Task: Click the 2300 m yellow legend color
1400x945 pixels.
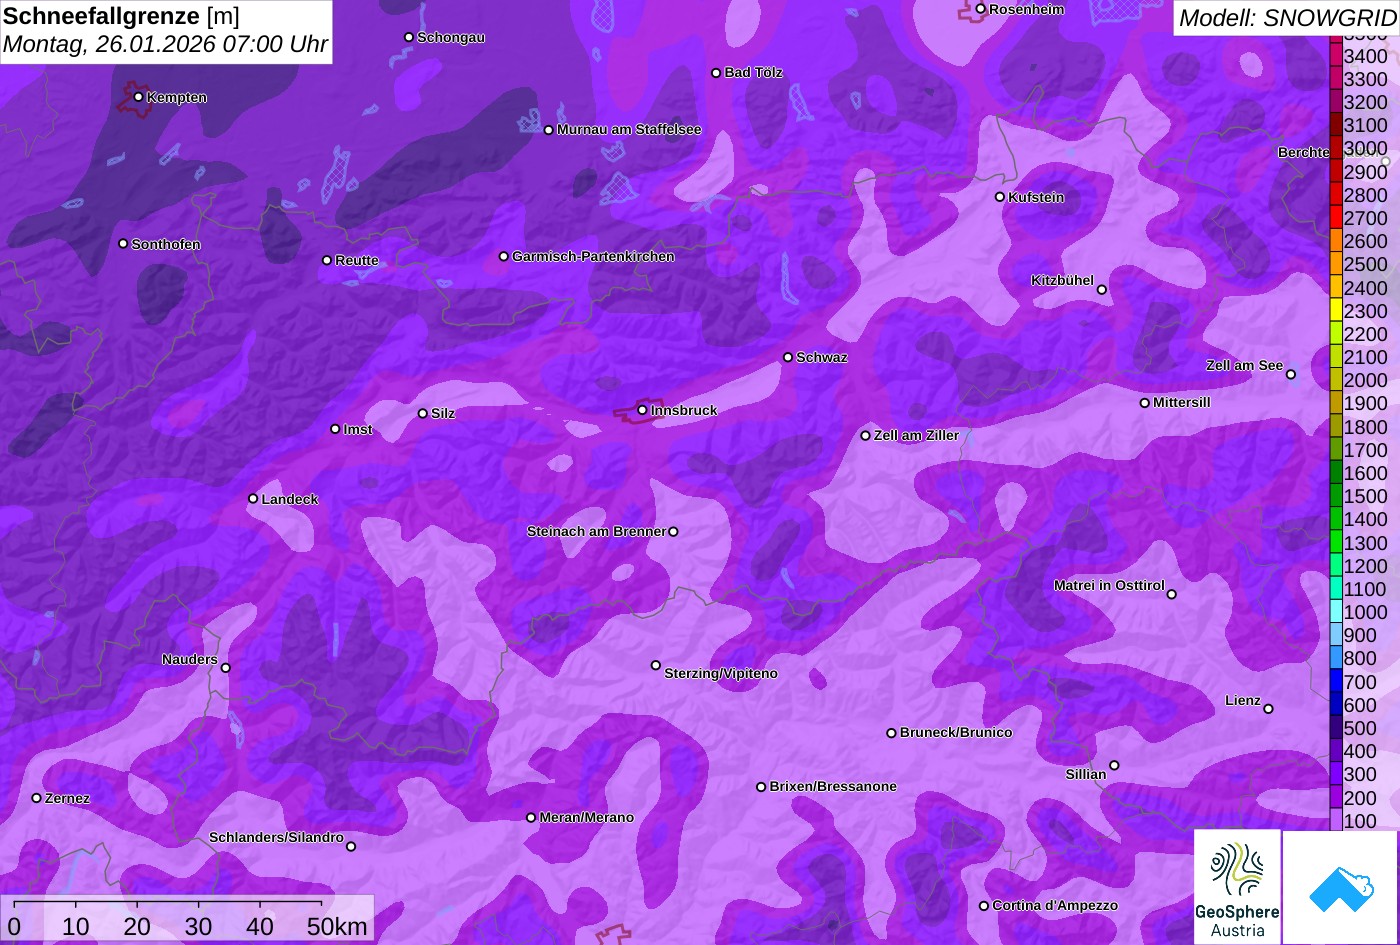Action: coord(1336,311)
